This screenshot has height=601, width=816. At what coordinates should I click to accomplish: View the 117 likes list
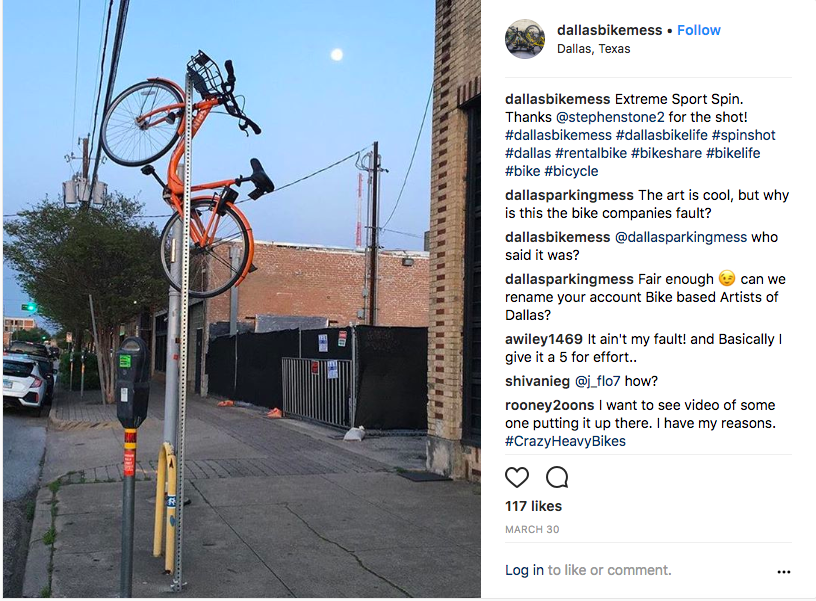pyautogui.click(x=533, y=506)
